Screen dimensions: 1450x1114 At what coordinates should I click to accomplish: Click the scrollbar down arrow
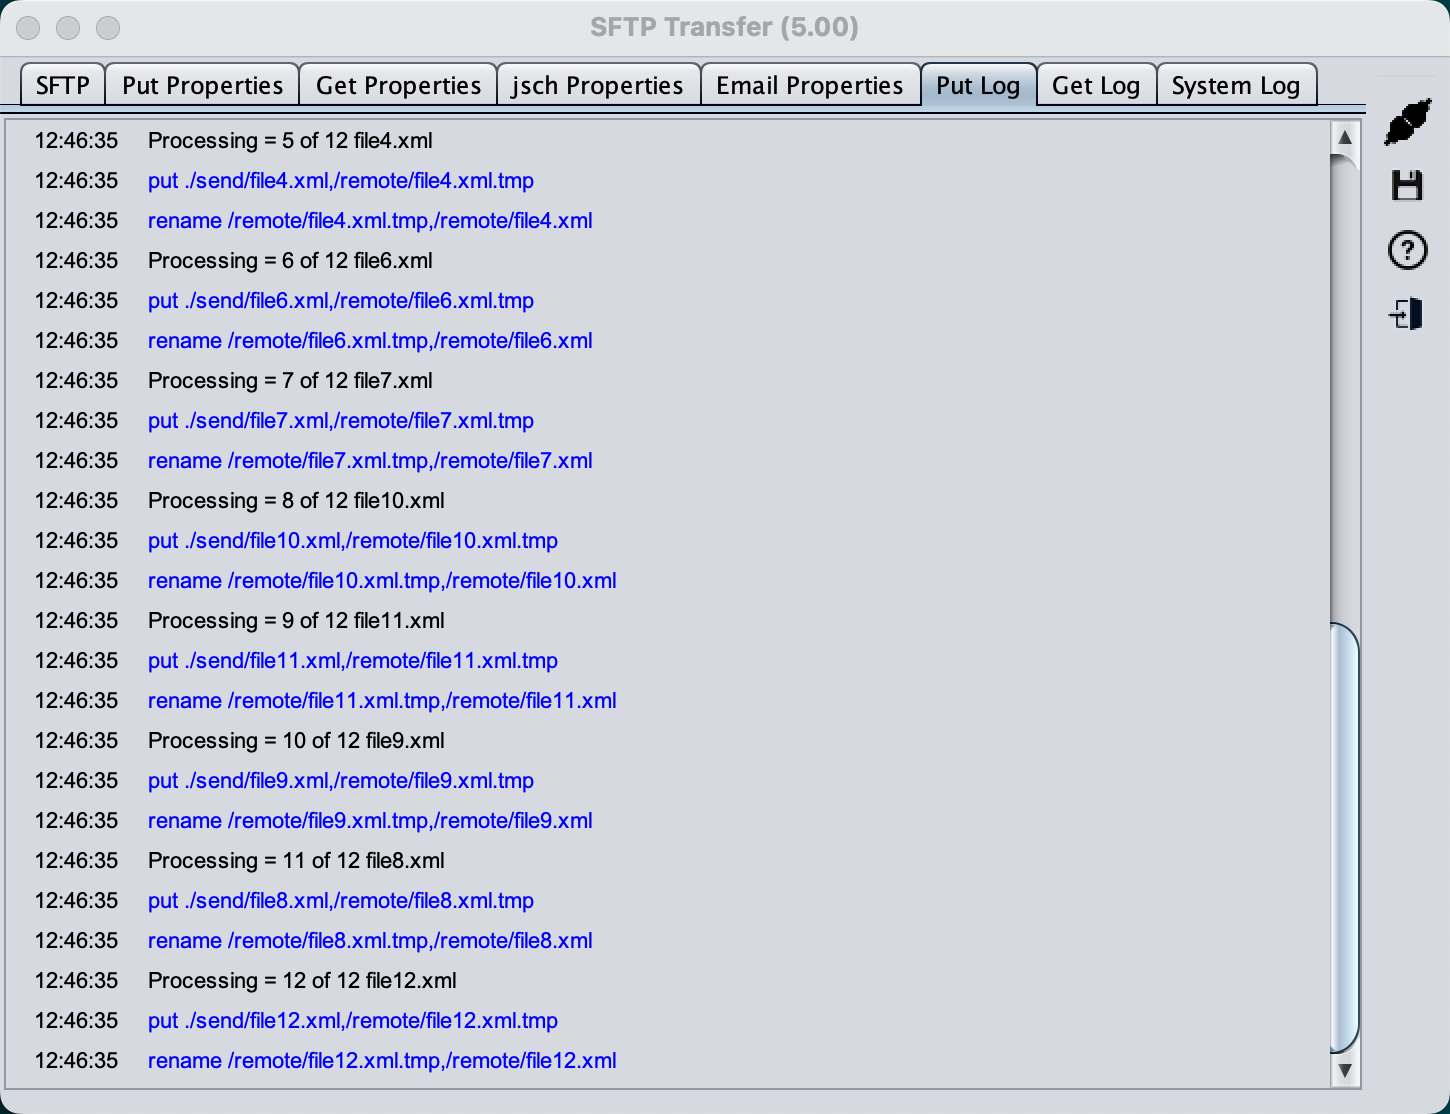[1345, 1071]
